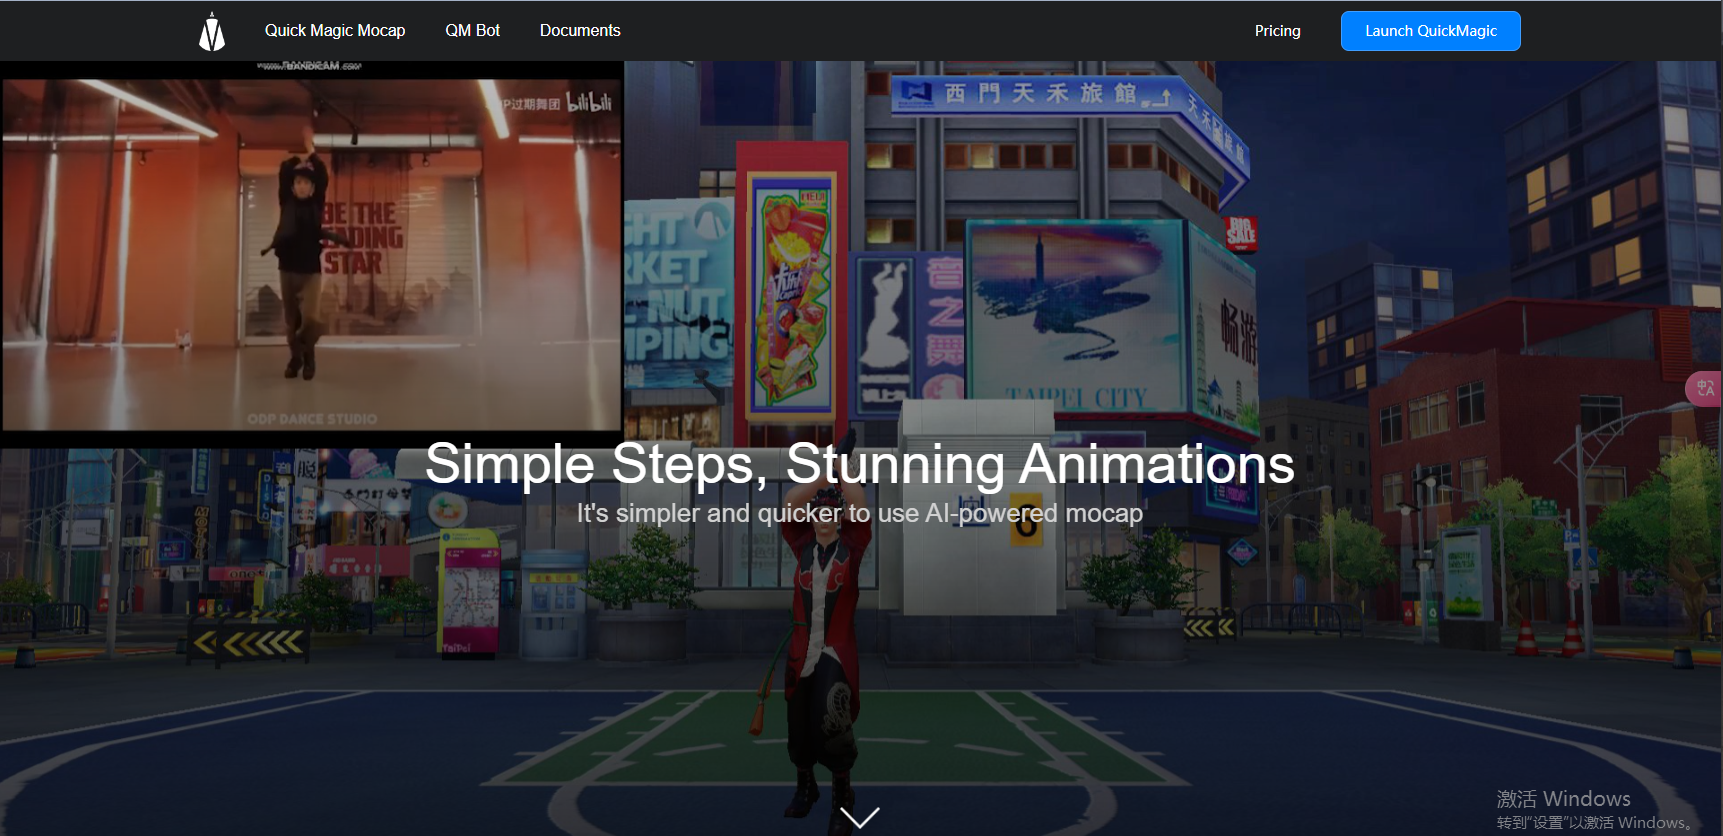Viewport: 1723px width, 836px height.
Task: Go to Documents in navigation bar
Action: (580, 31)
